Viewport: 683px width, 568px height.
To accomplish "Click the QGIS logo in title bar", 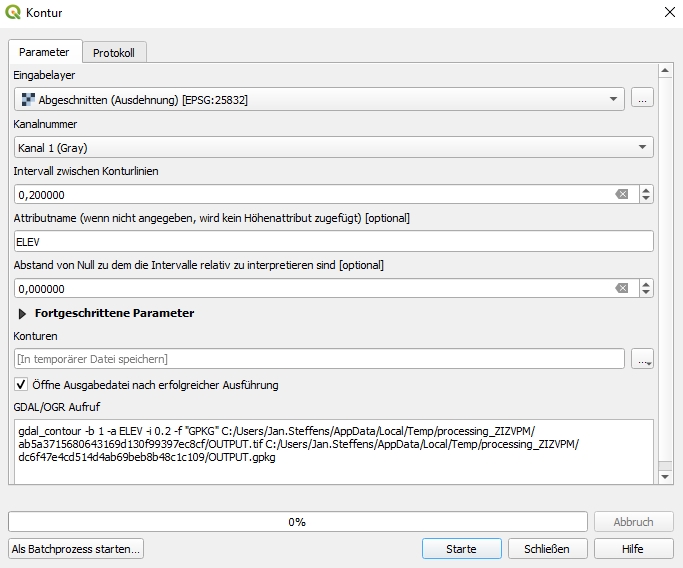I will coord(13,12).
